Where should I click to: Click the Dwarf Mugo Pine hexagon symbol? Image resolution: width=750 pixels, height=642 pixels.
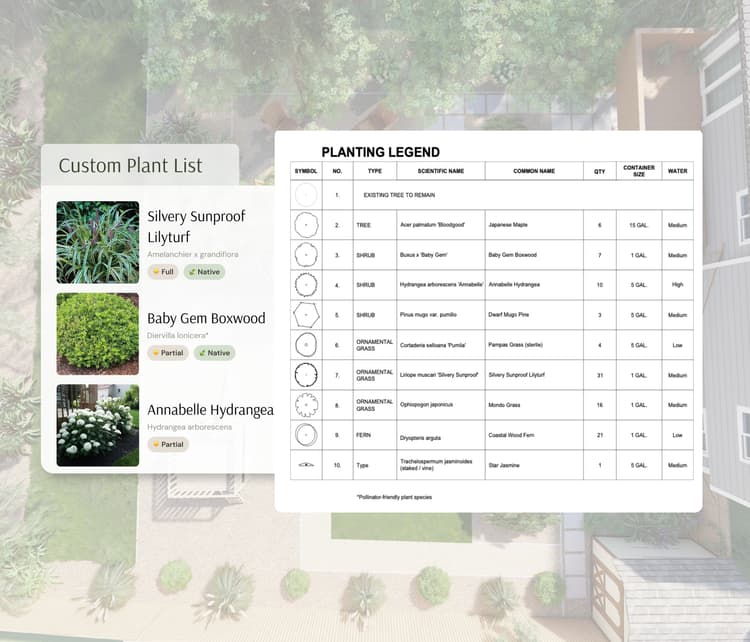click(306, 315)
